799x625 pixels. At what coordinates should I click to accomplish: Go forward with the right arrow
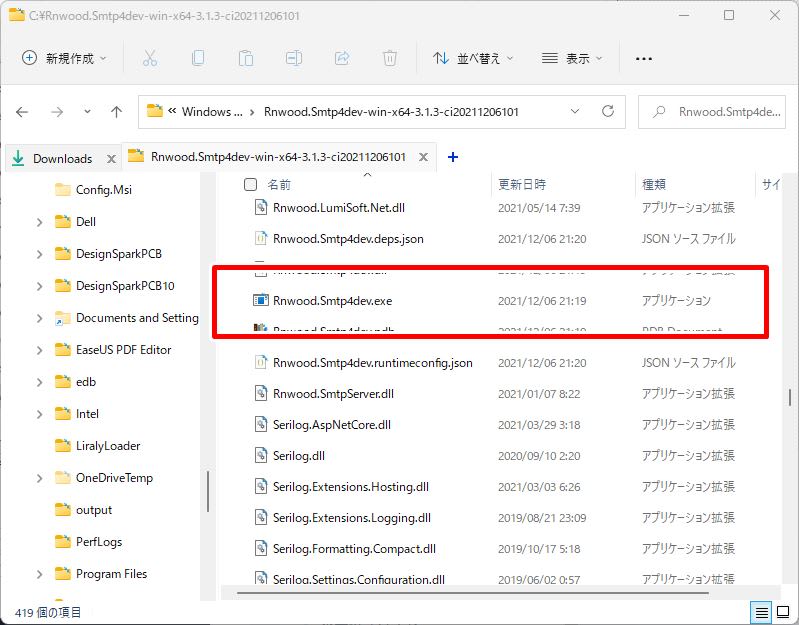click(x=57, y=112)
